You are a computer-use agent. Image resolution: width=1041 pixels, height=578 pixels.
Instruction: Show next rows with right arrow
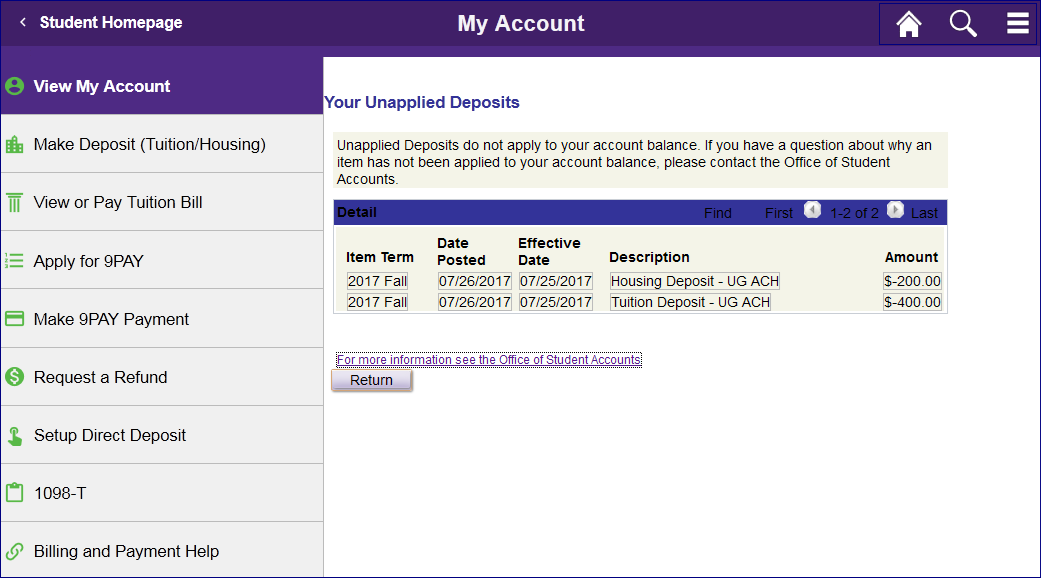point(895,210)
